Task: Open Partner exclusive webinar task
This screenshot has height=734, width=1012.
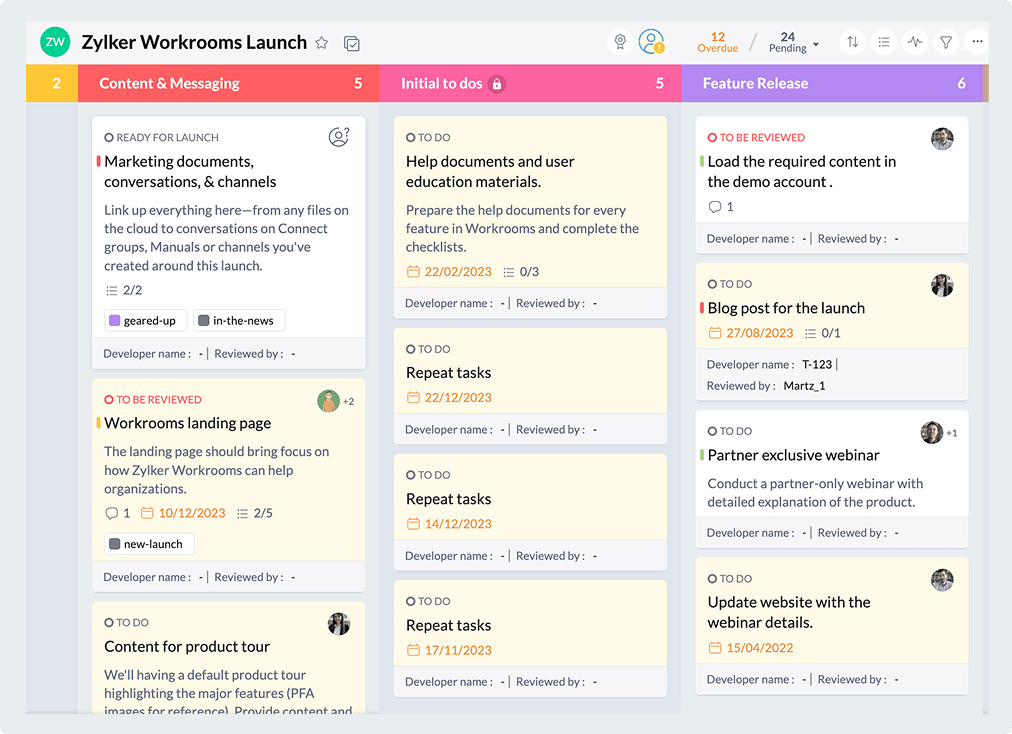Action: click(x=793, y=455)
